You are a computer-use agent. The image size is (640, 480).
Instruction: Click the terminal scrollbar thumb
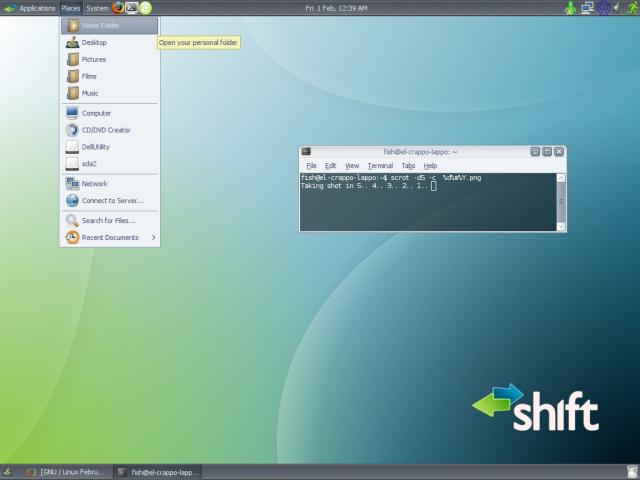coord(561,201)
